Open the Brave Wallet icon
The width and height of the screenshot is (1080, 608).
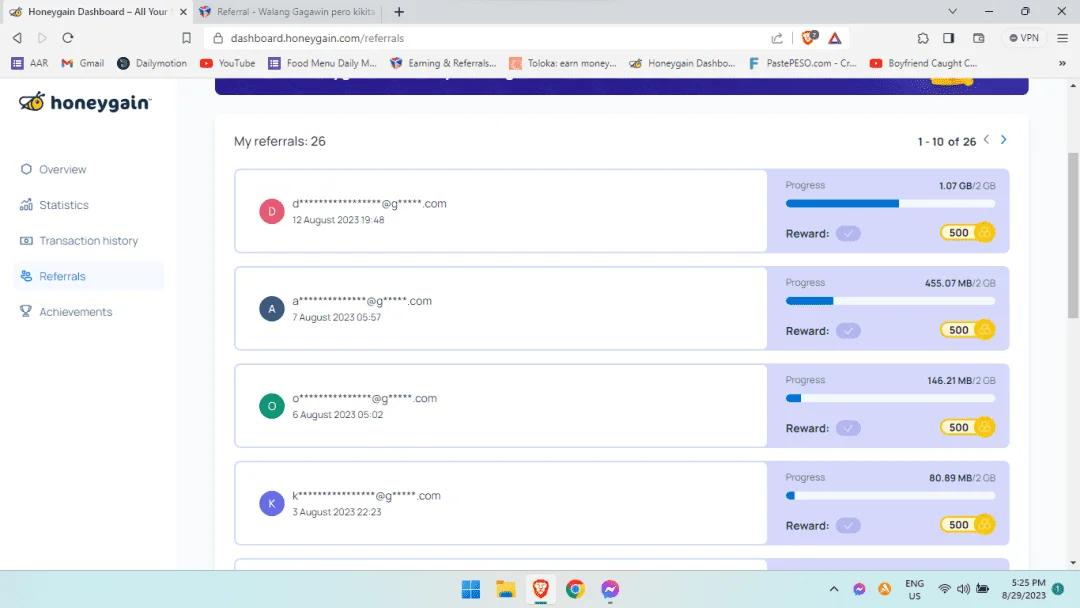(978, 38)
